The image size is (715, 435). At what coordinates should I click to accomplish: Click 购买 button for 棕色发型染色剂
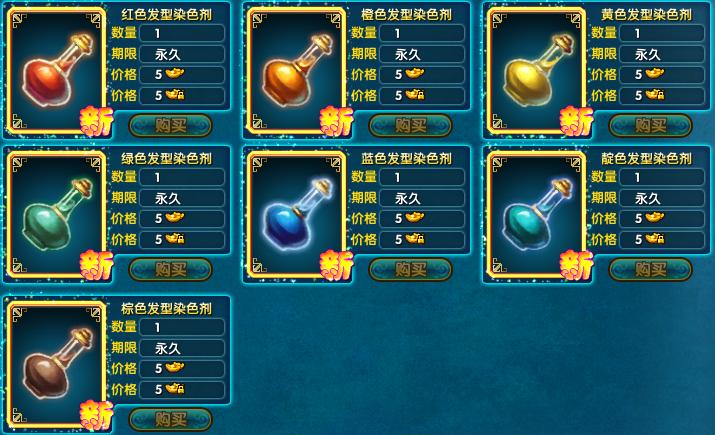171,419
